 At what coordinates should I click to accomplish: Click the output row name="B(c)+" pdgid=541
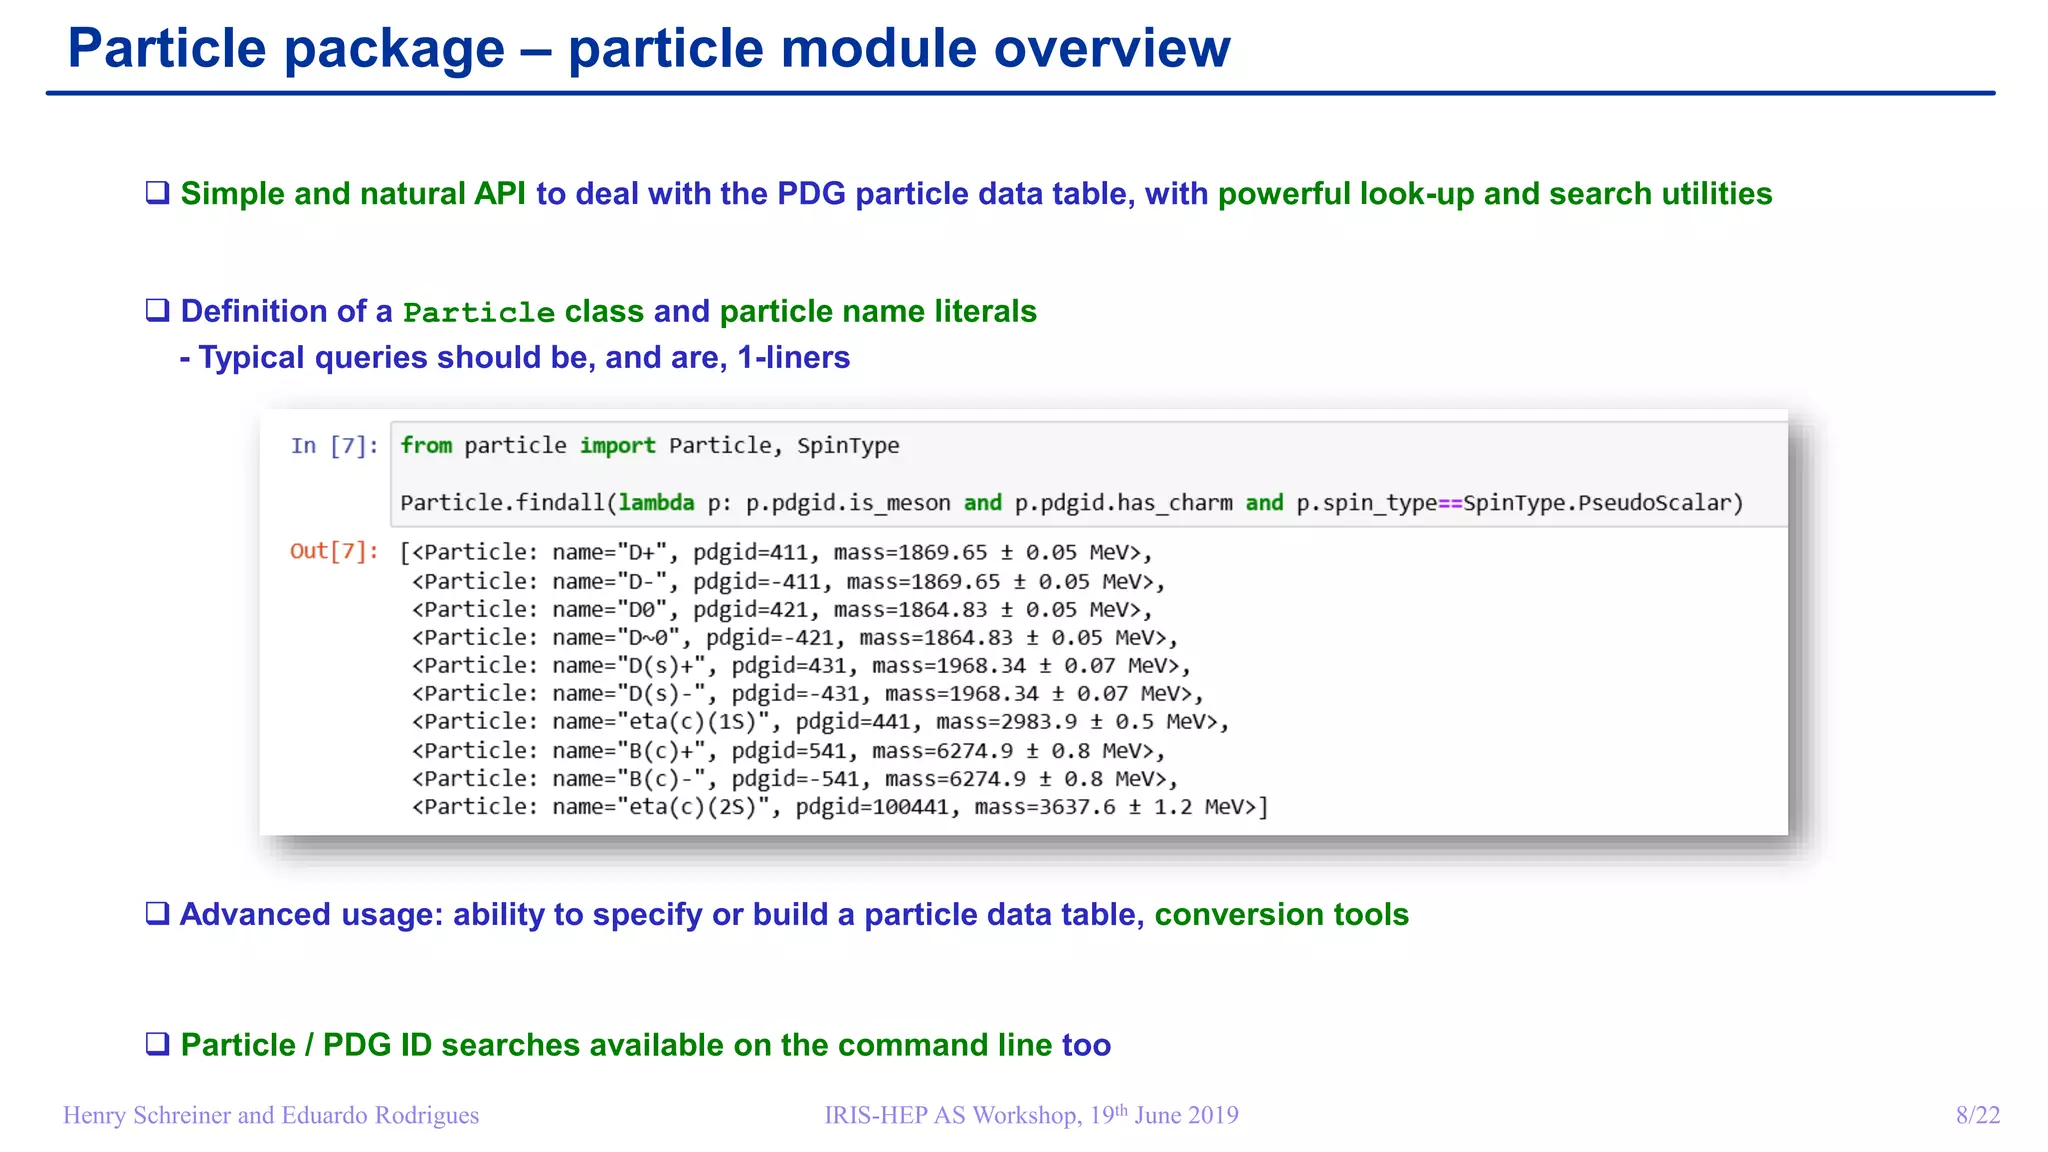pos(788,751)
